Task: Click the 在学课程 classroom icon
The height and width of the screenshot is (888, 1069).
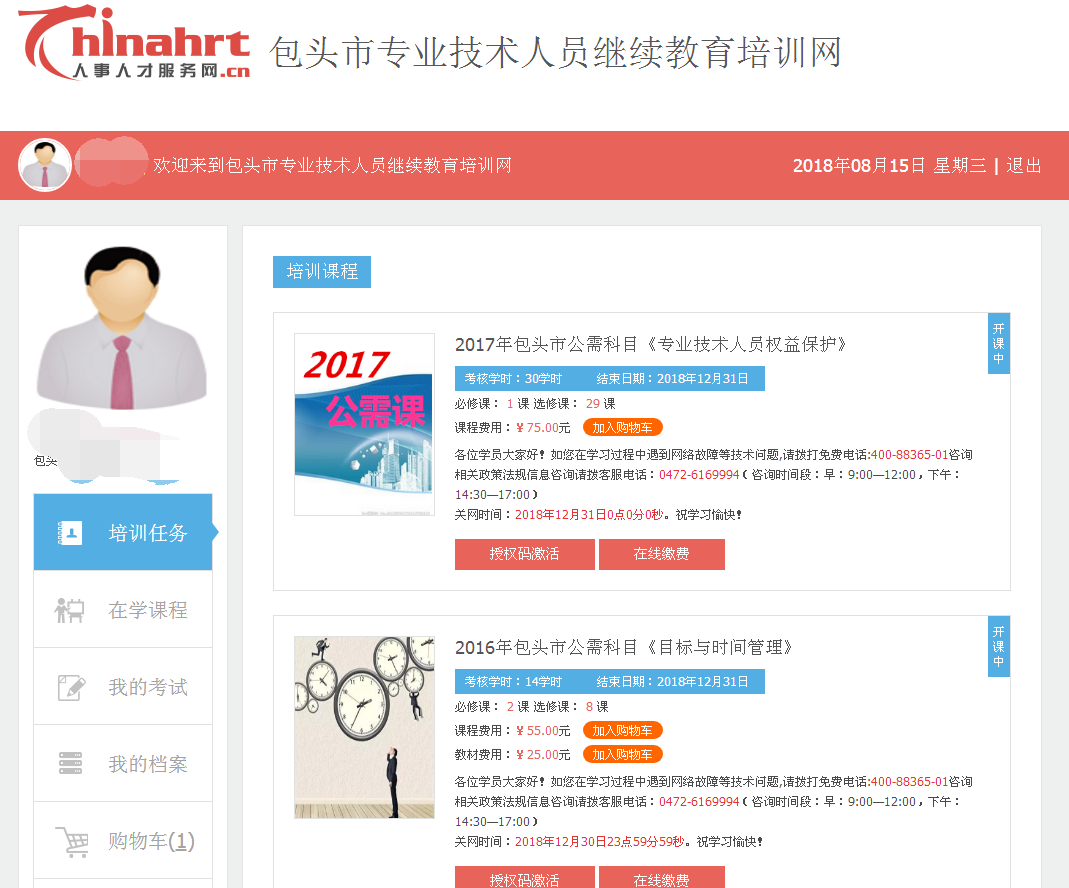Action: tap(70, 610)
